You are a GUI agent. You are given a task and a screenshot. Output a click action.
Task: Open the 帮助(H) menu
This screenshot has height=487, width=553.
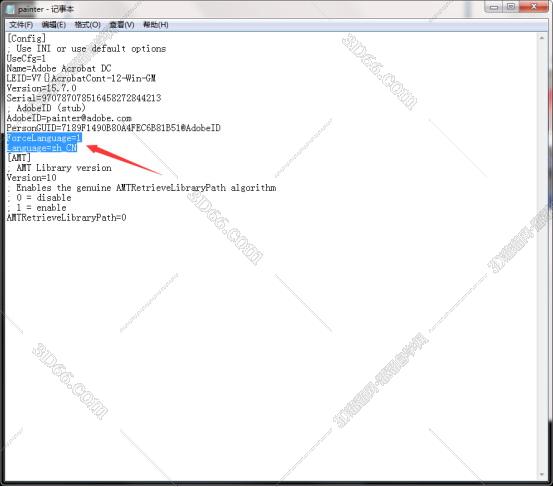(156, 25)
